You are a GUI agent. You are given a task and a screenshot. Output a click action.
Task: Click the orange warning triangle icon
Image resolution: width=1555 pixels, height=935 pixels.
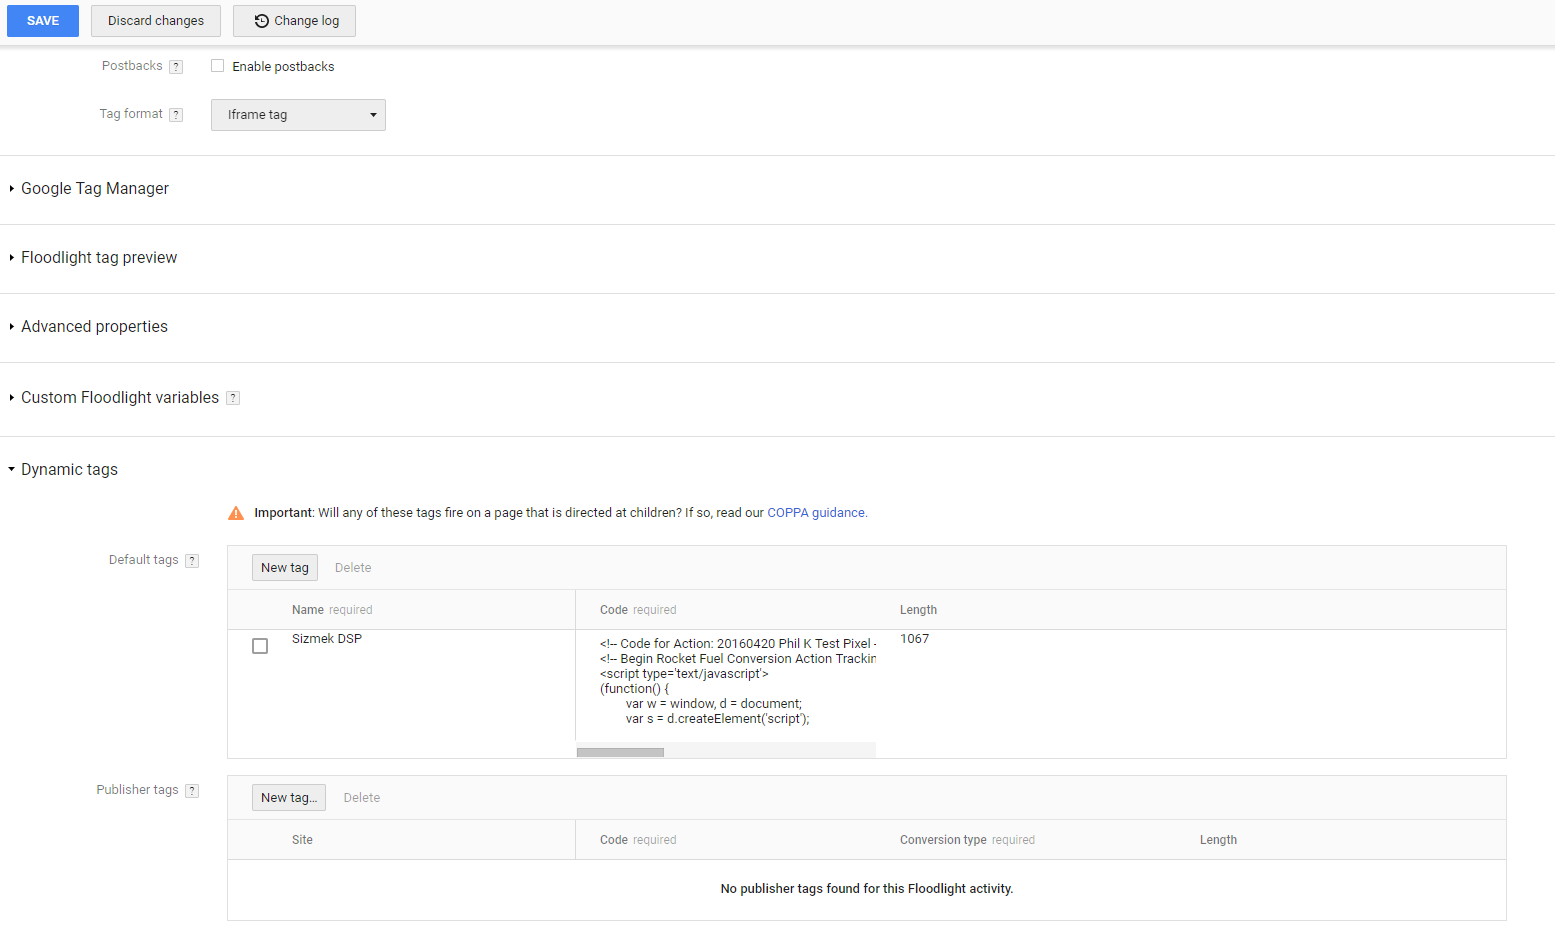(x=236, y=513)
